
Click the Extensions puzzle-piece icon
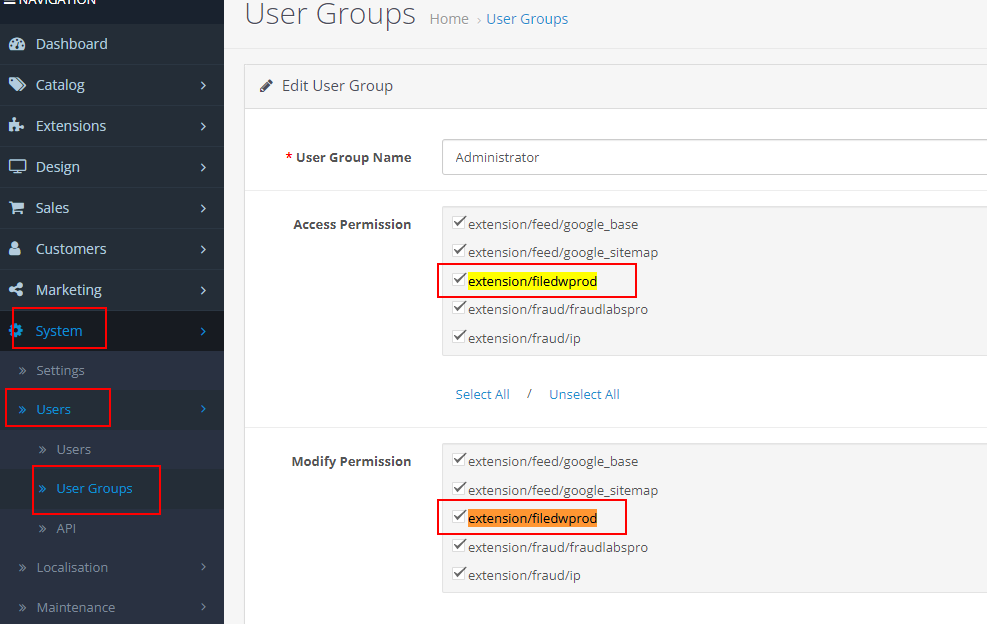[19, 126]
